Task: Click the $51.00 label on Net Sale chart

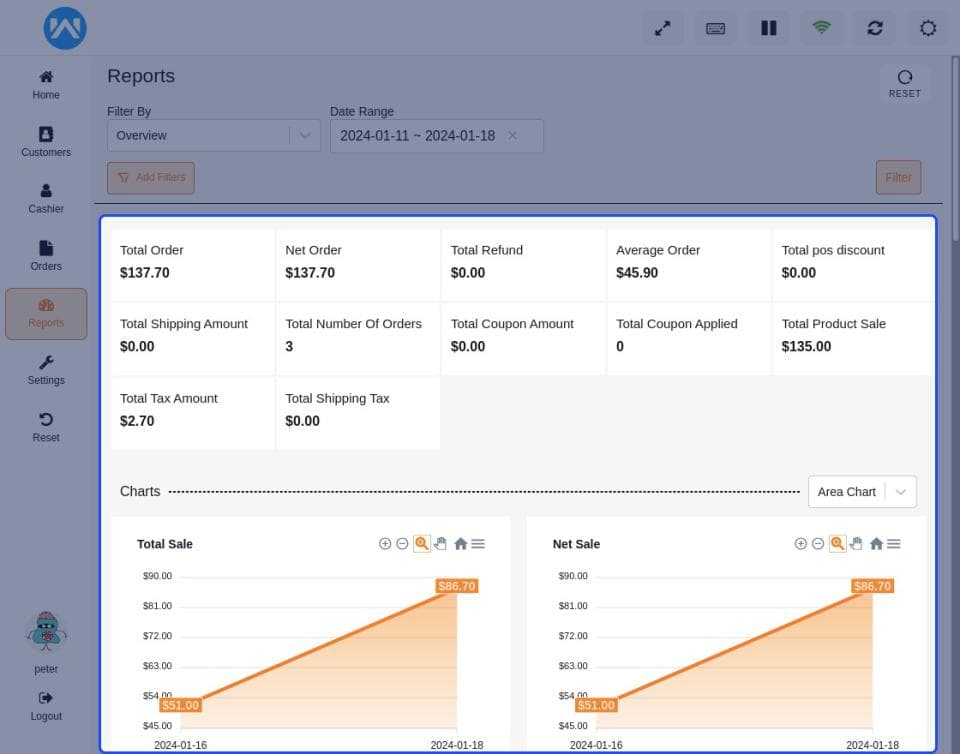Action: [x=596, y=705]
